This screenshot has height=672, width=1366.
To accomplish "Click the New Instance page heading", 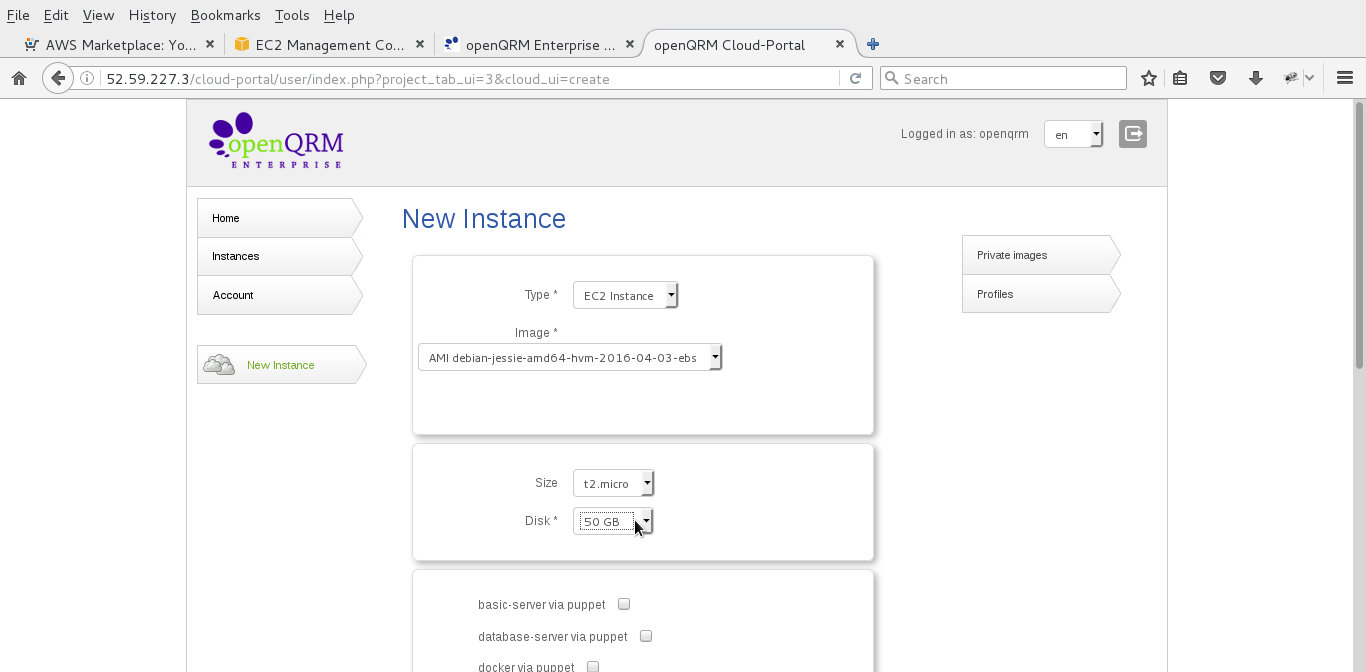I will pyautogui.click(x=484, y=219).
